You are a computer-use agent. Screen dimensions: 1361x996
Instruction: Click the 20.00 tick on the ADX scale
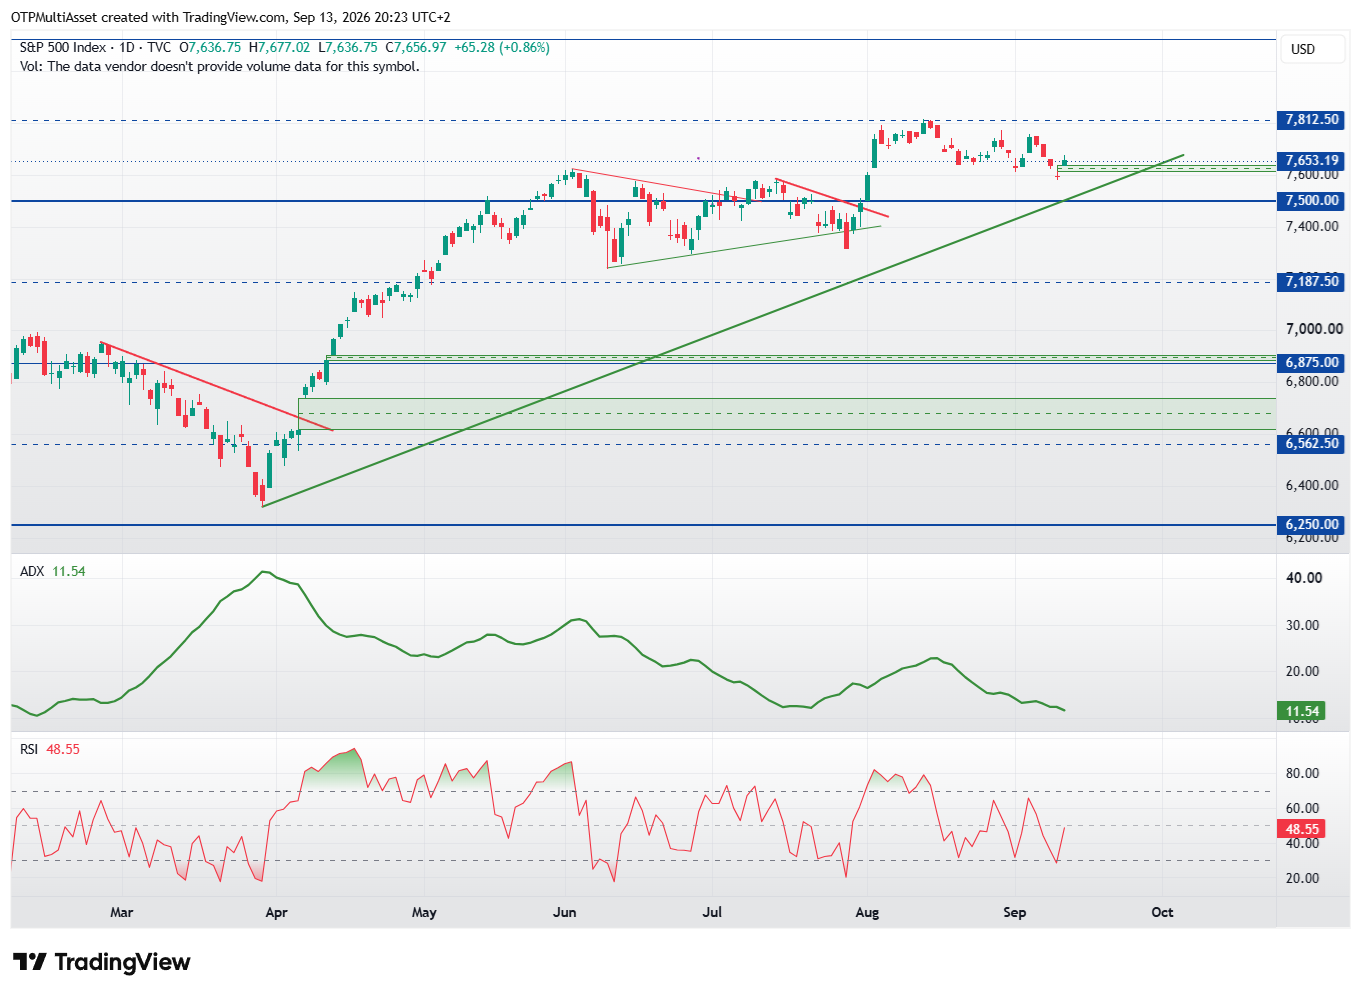(1302, 671)
